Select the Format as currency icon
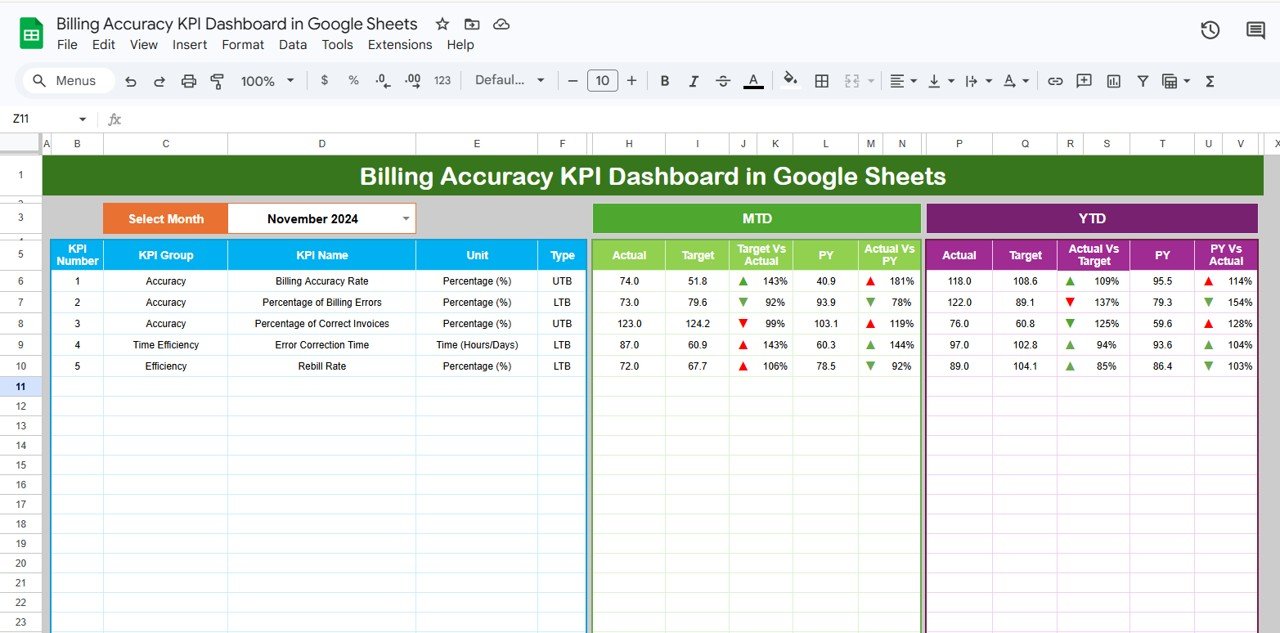This screenshot has width=1280, height=633. point(324,80)
